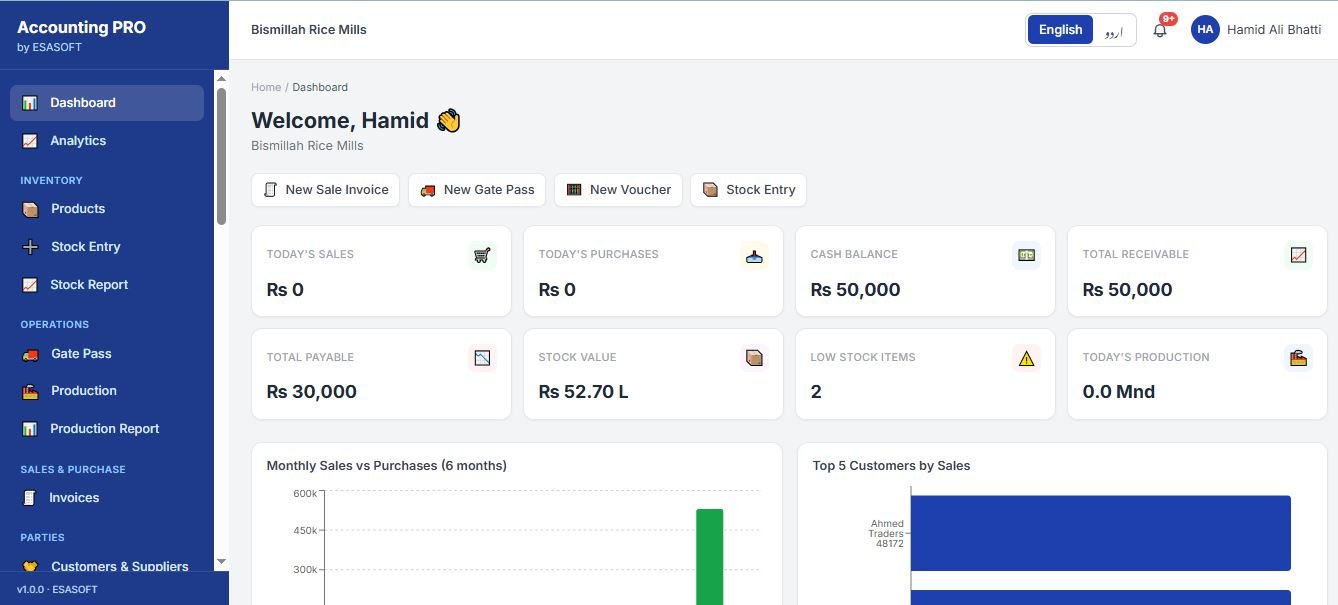Click the Top 5 Customers by Sales title
Image resolution: width=1338 pixels, height=605 pixels.
point(891,466)
